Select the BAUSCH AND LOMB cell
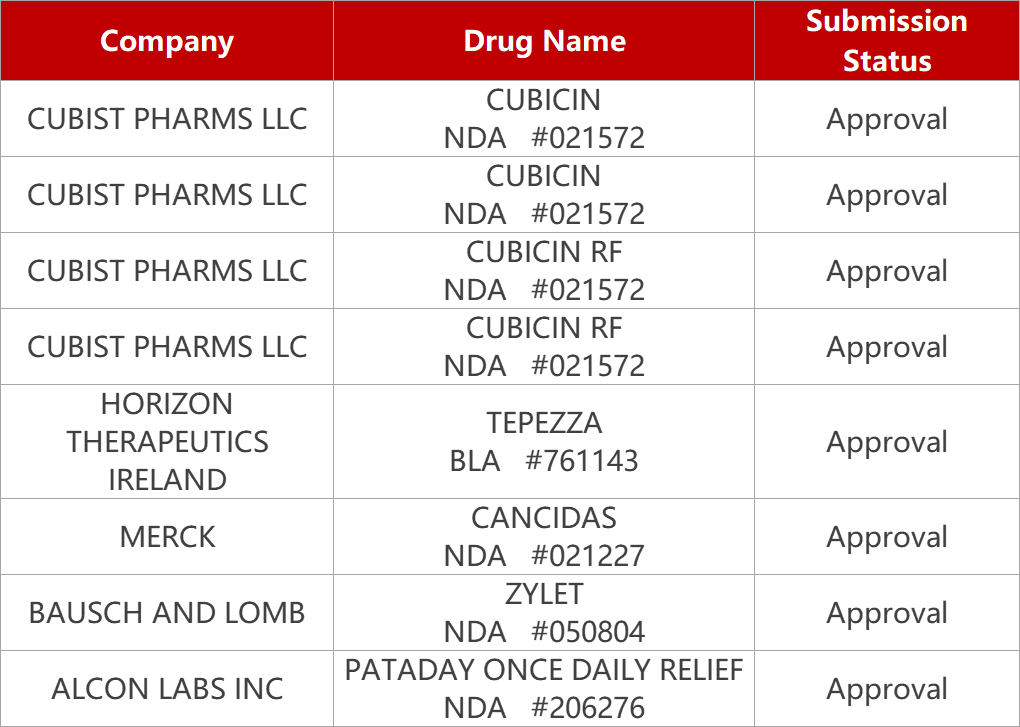Viewport: 1020px width, 727px height. pyautogui.click(x=167, y=613)
